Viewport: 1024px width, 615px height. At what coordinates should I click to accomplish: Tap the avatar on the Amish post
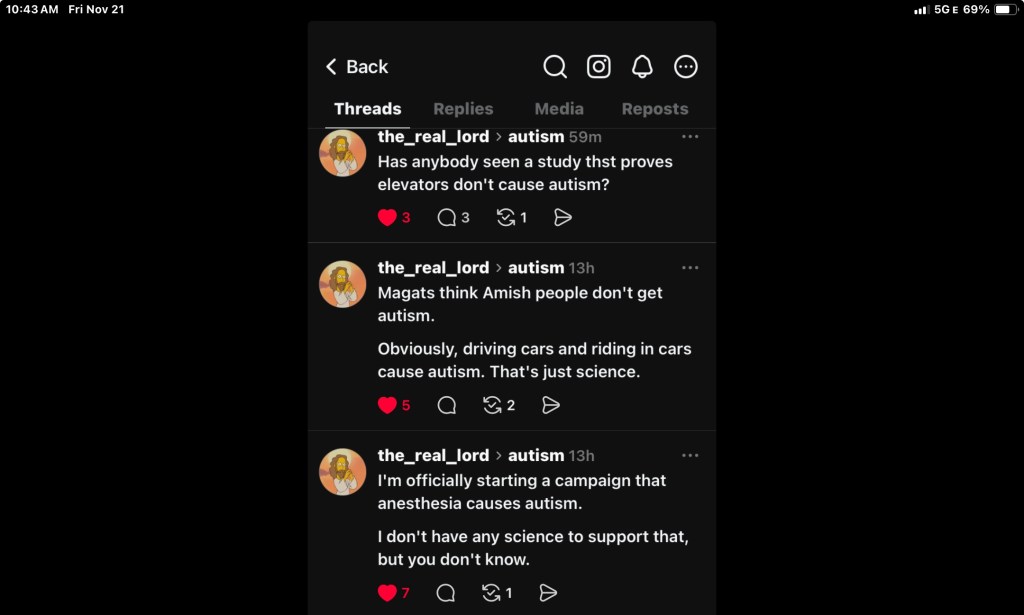[x=342, y=284]
